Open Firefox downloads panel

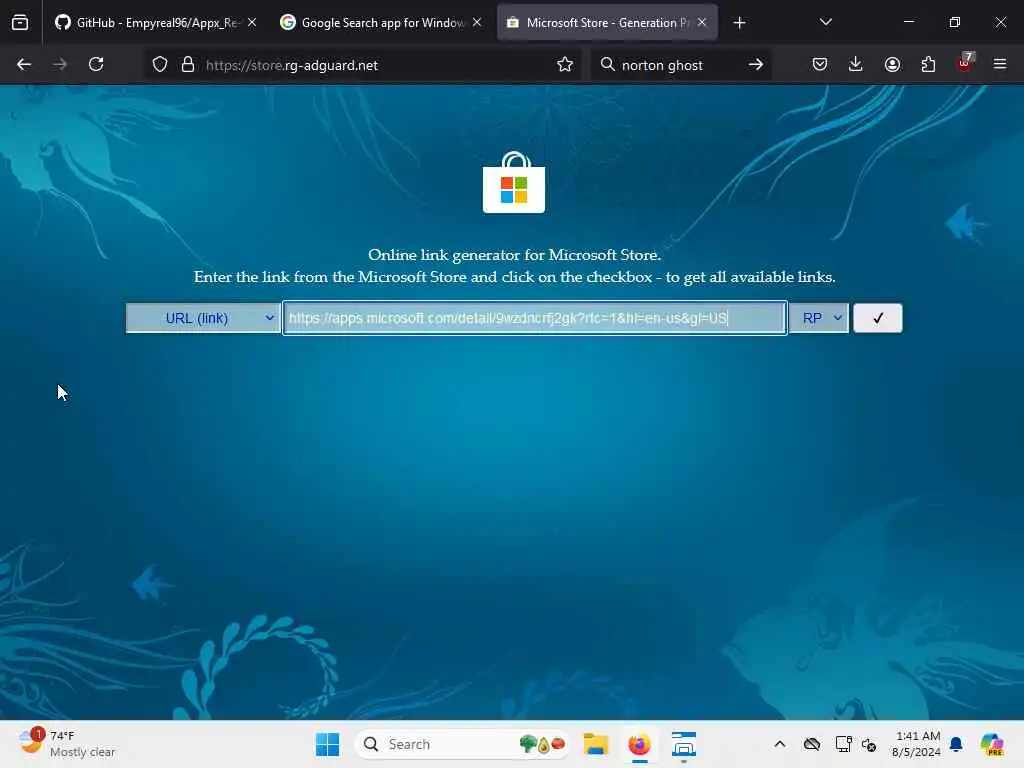856,65
